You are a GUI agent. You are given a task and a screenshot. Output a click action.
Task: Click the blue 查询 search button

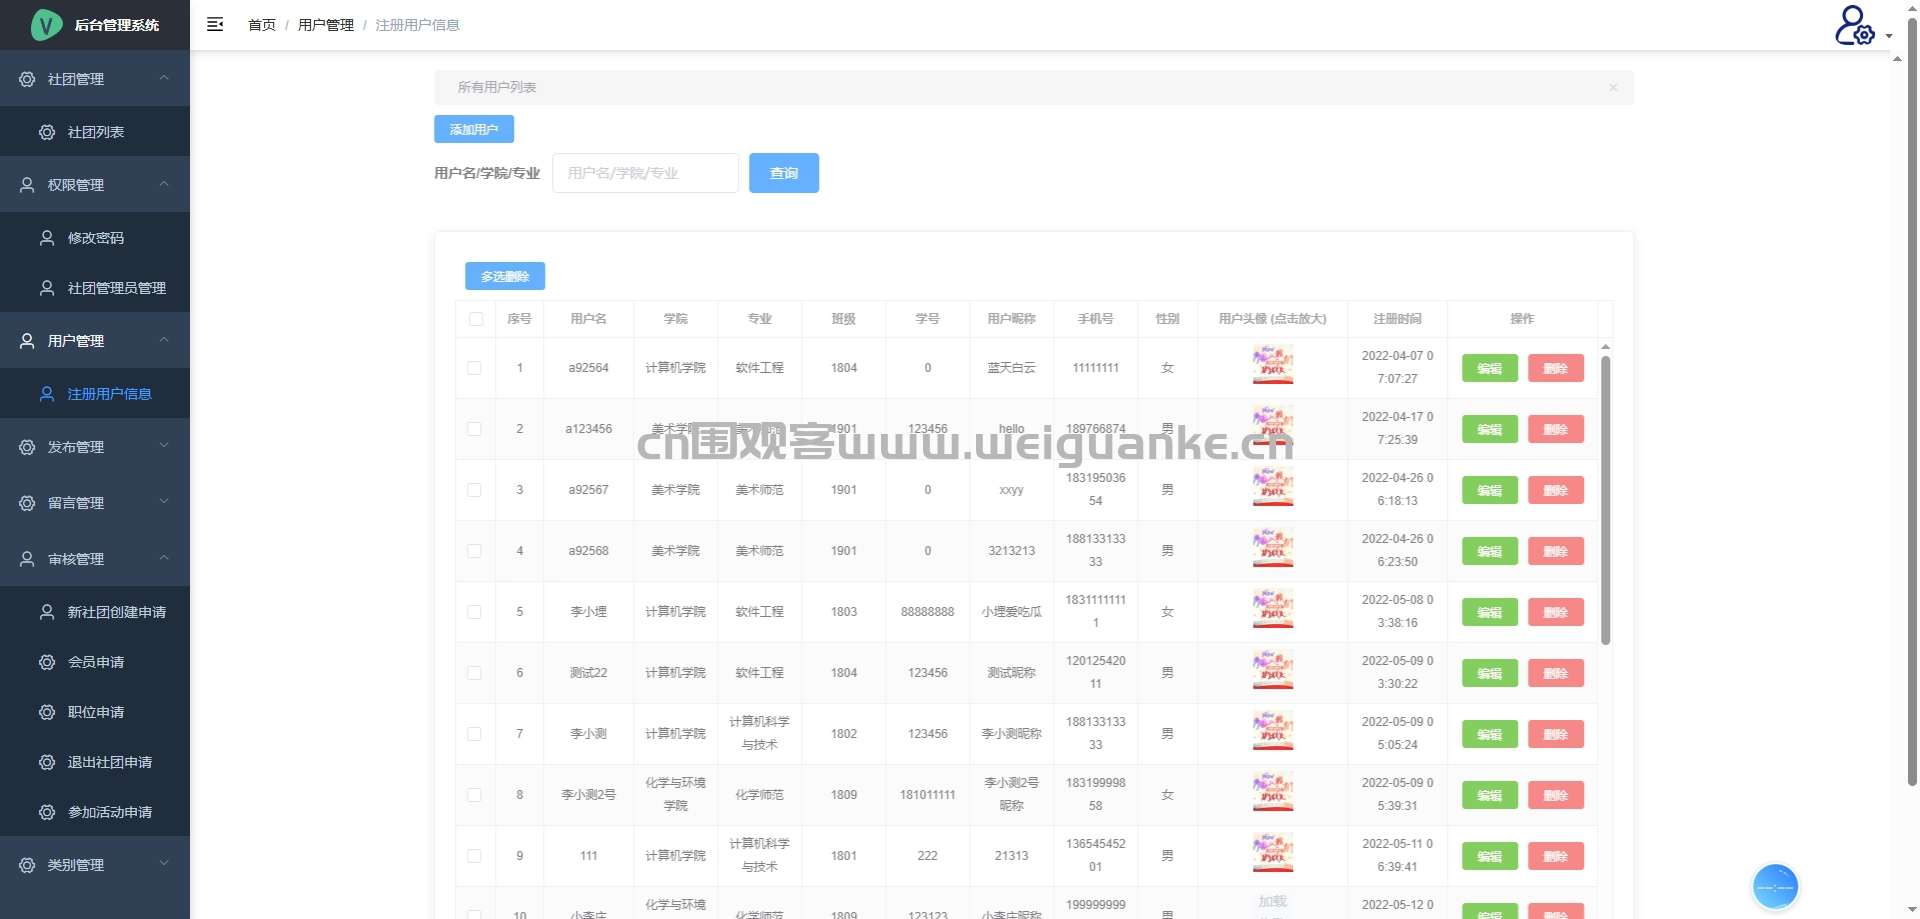[x=784, y=172]
